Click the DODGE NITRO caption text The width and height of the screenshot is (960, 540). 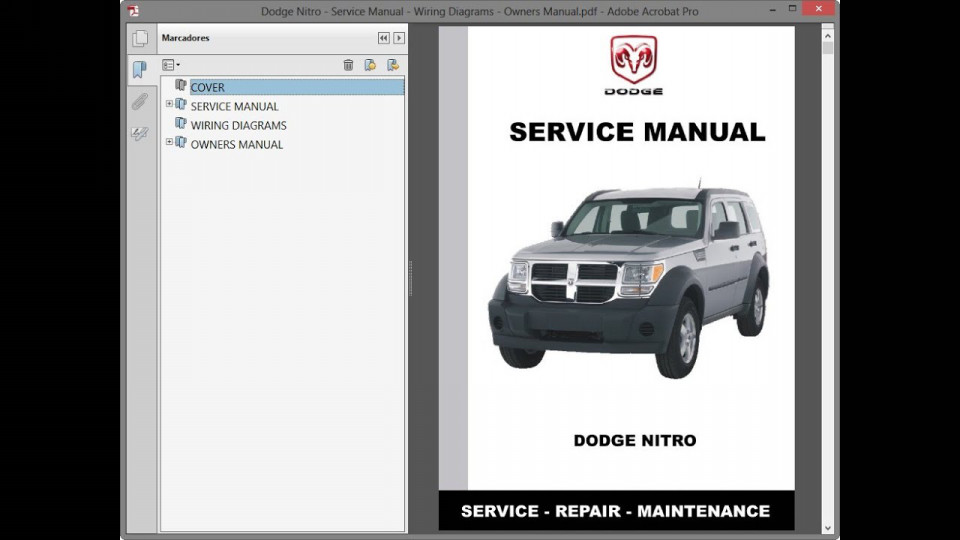tap(635, 440)
